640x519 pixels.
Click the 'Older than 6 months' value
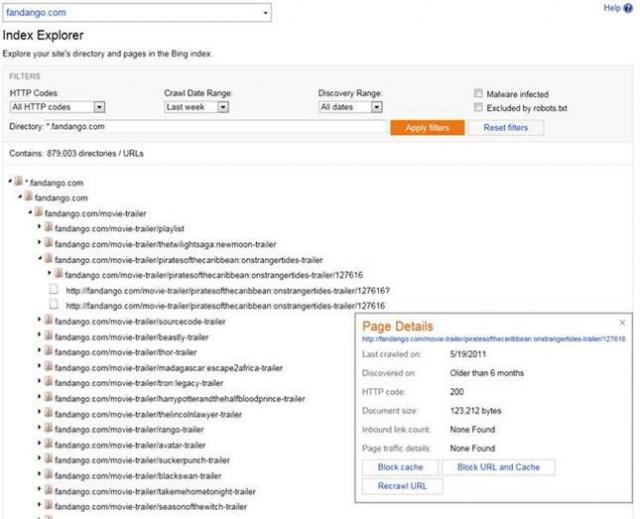pos(487,373)
